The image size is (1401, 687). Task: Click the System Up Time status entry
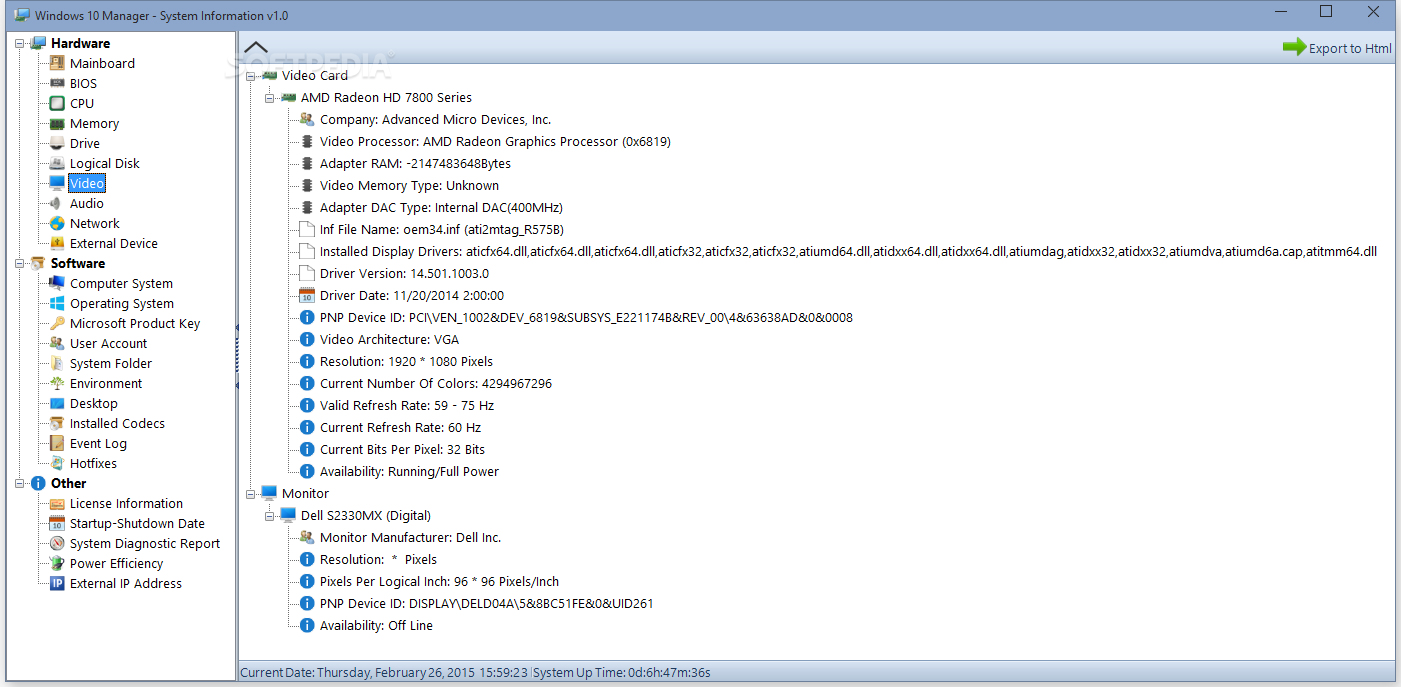622,673
